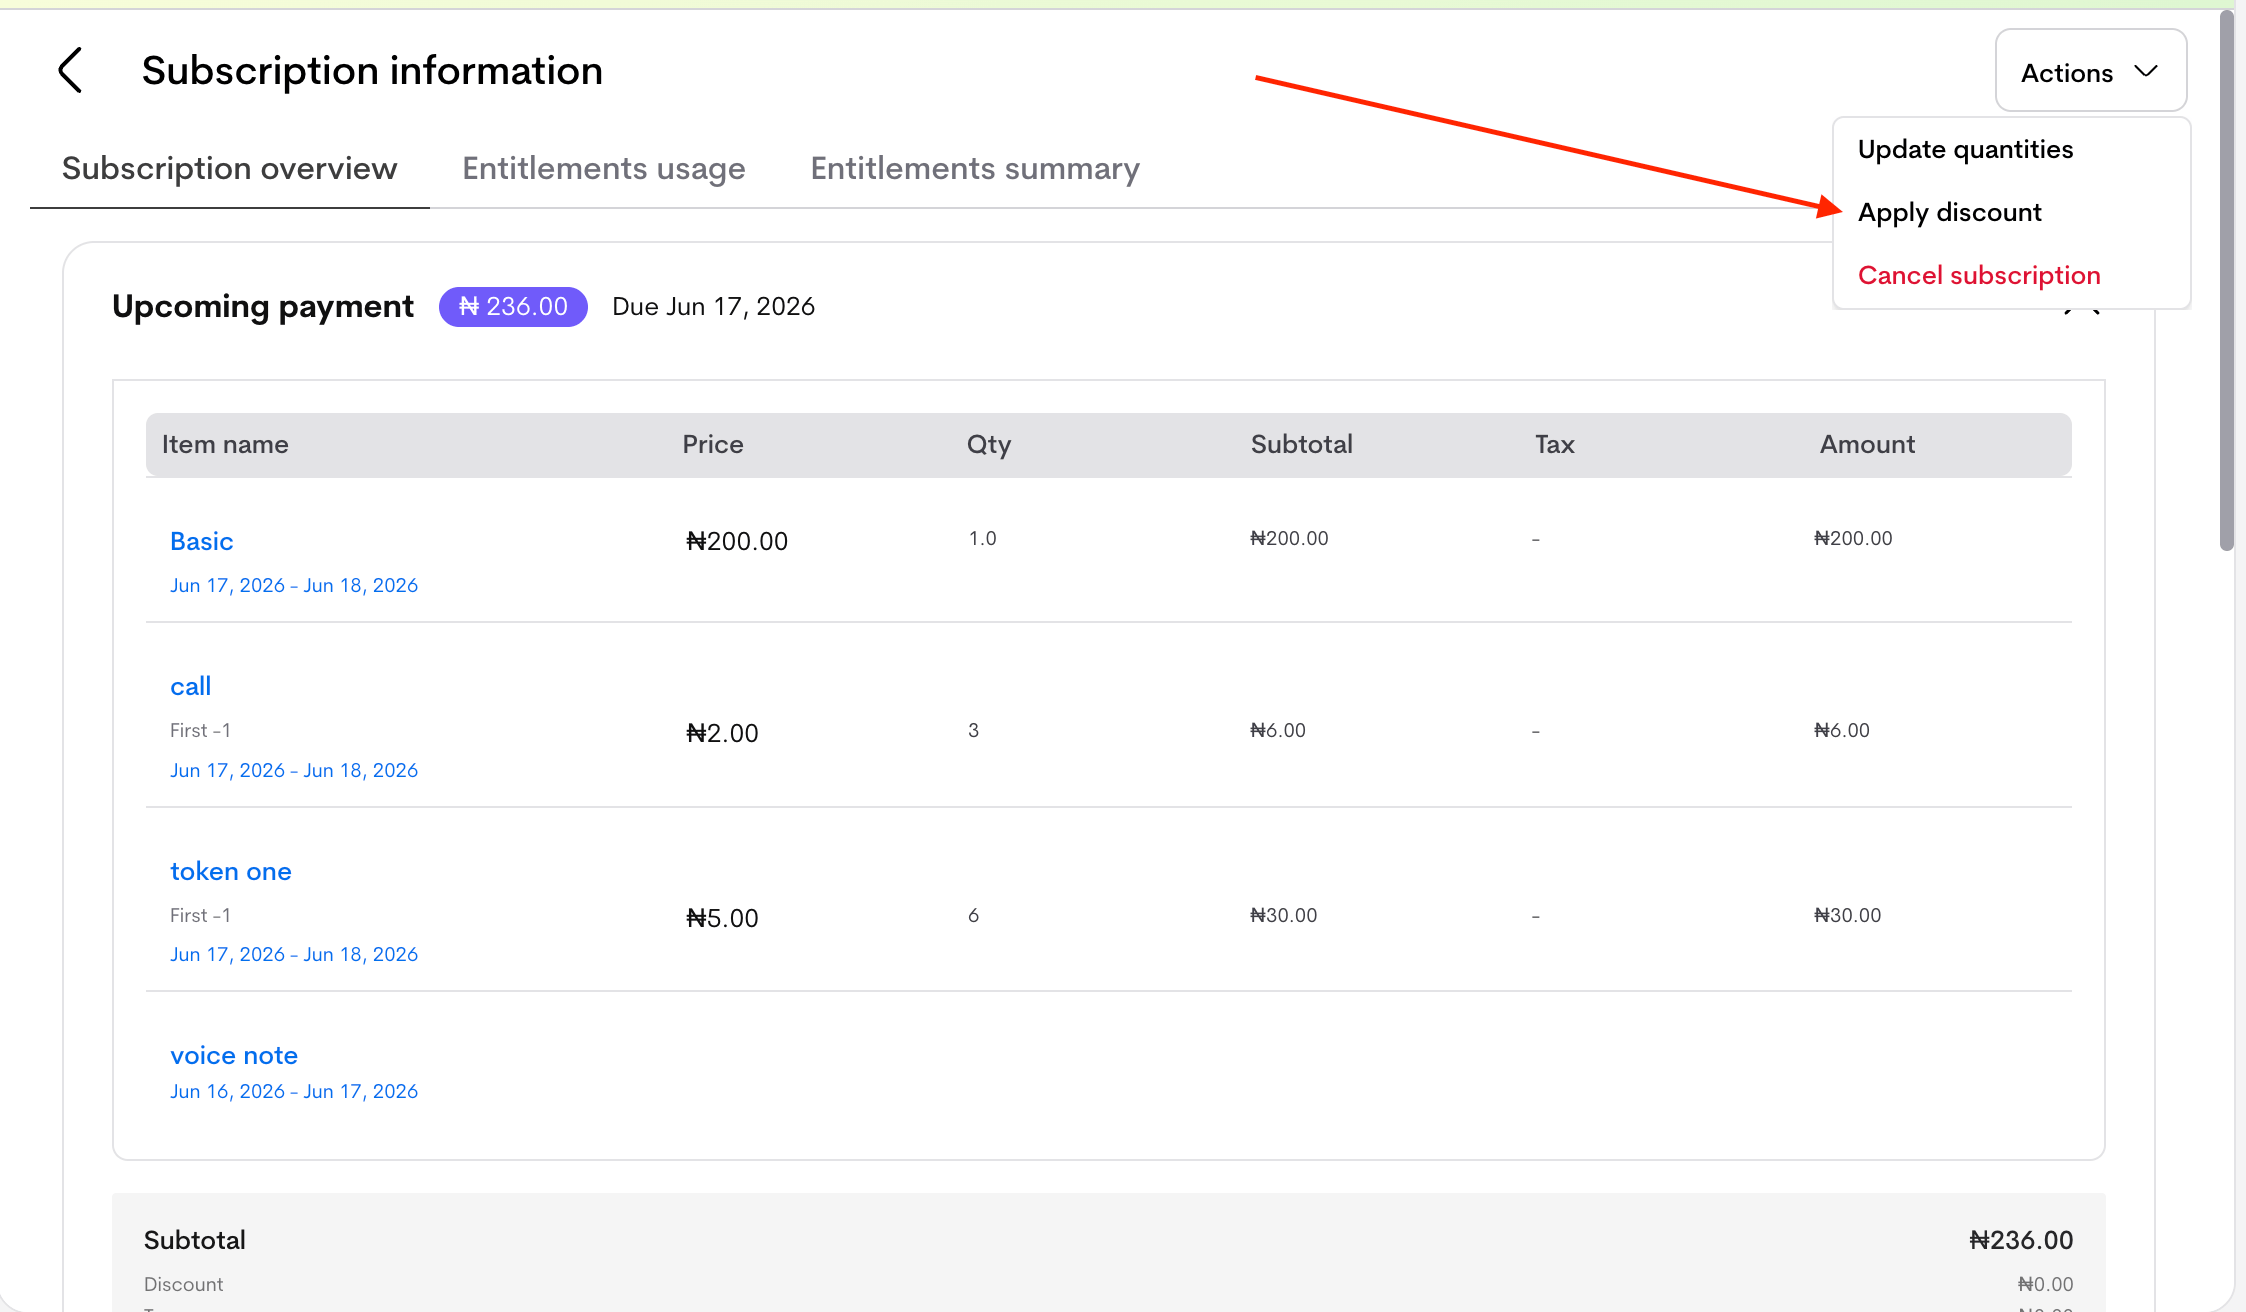Click the page vertical scrollbar
Image resolution: width=2246 pixels, height=1312 pixels.
coord(2226,280)
